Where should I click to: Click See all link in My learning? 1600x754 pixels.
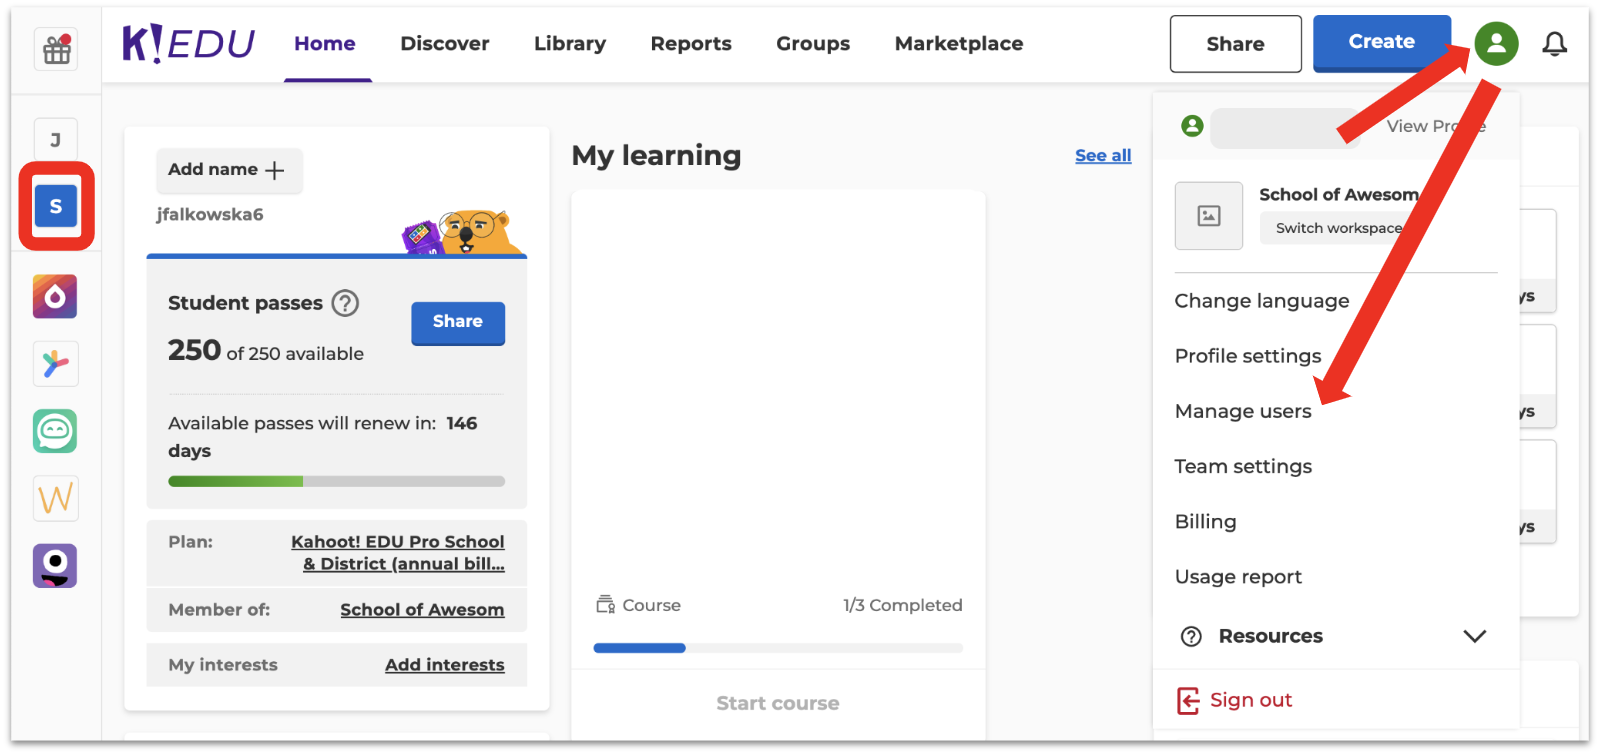1103,156
